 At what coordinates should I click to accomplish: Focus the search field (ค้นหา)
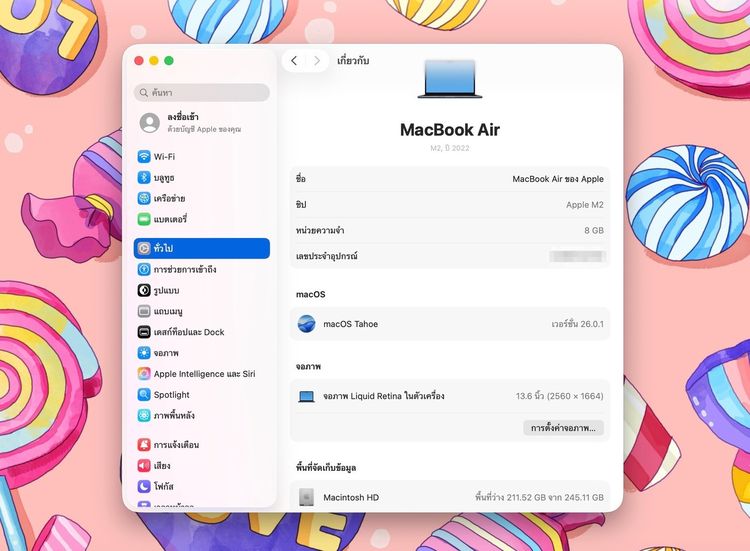(x=202, y=92)
